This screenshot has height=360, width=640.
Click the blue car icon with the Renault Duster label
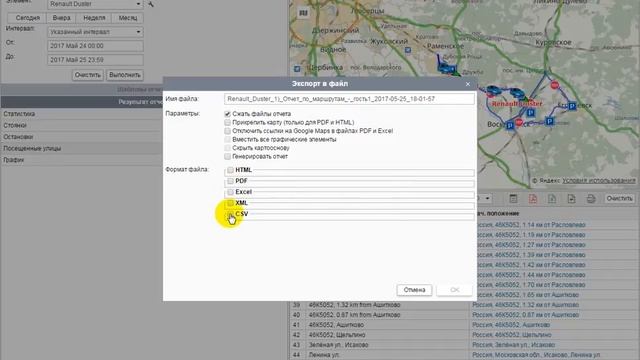(x=518, y=93)
